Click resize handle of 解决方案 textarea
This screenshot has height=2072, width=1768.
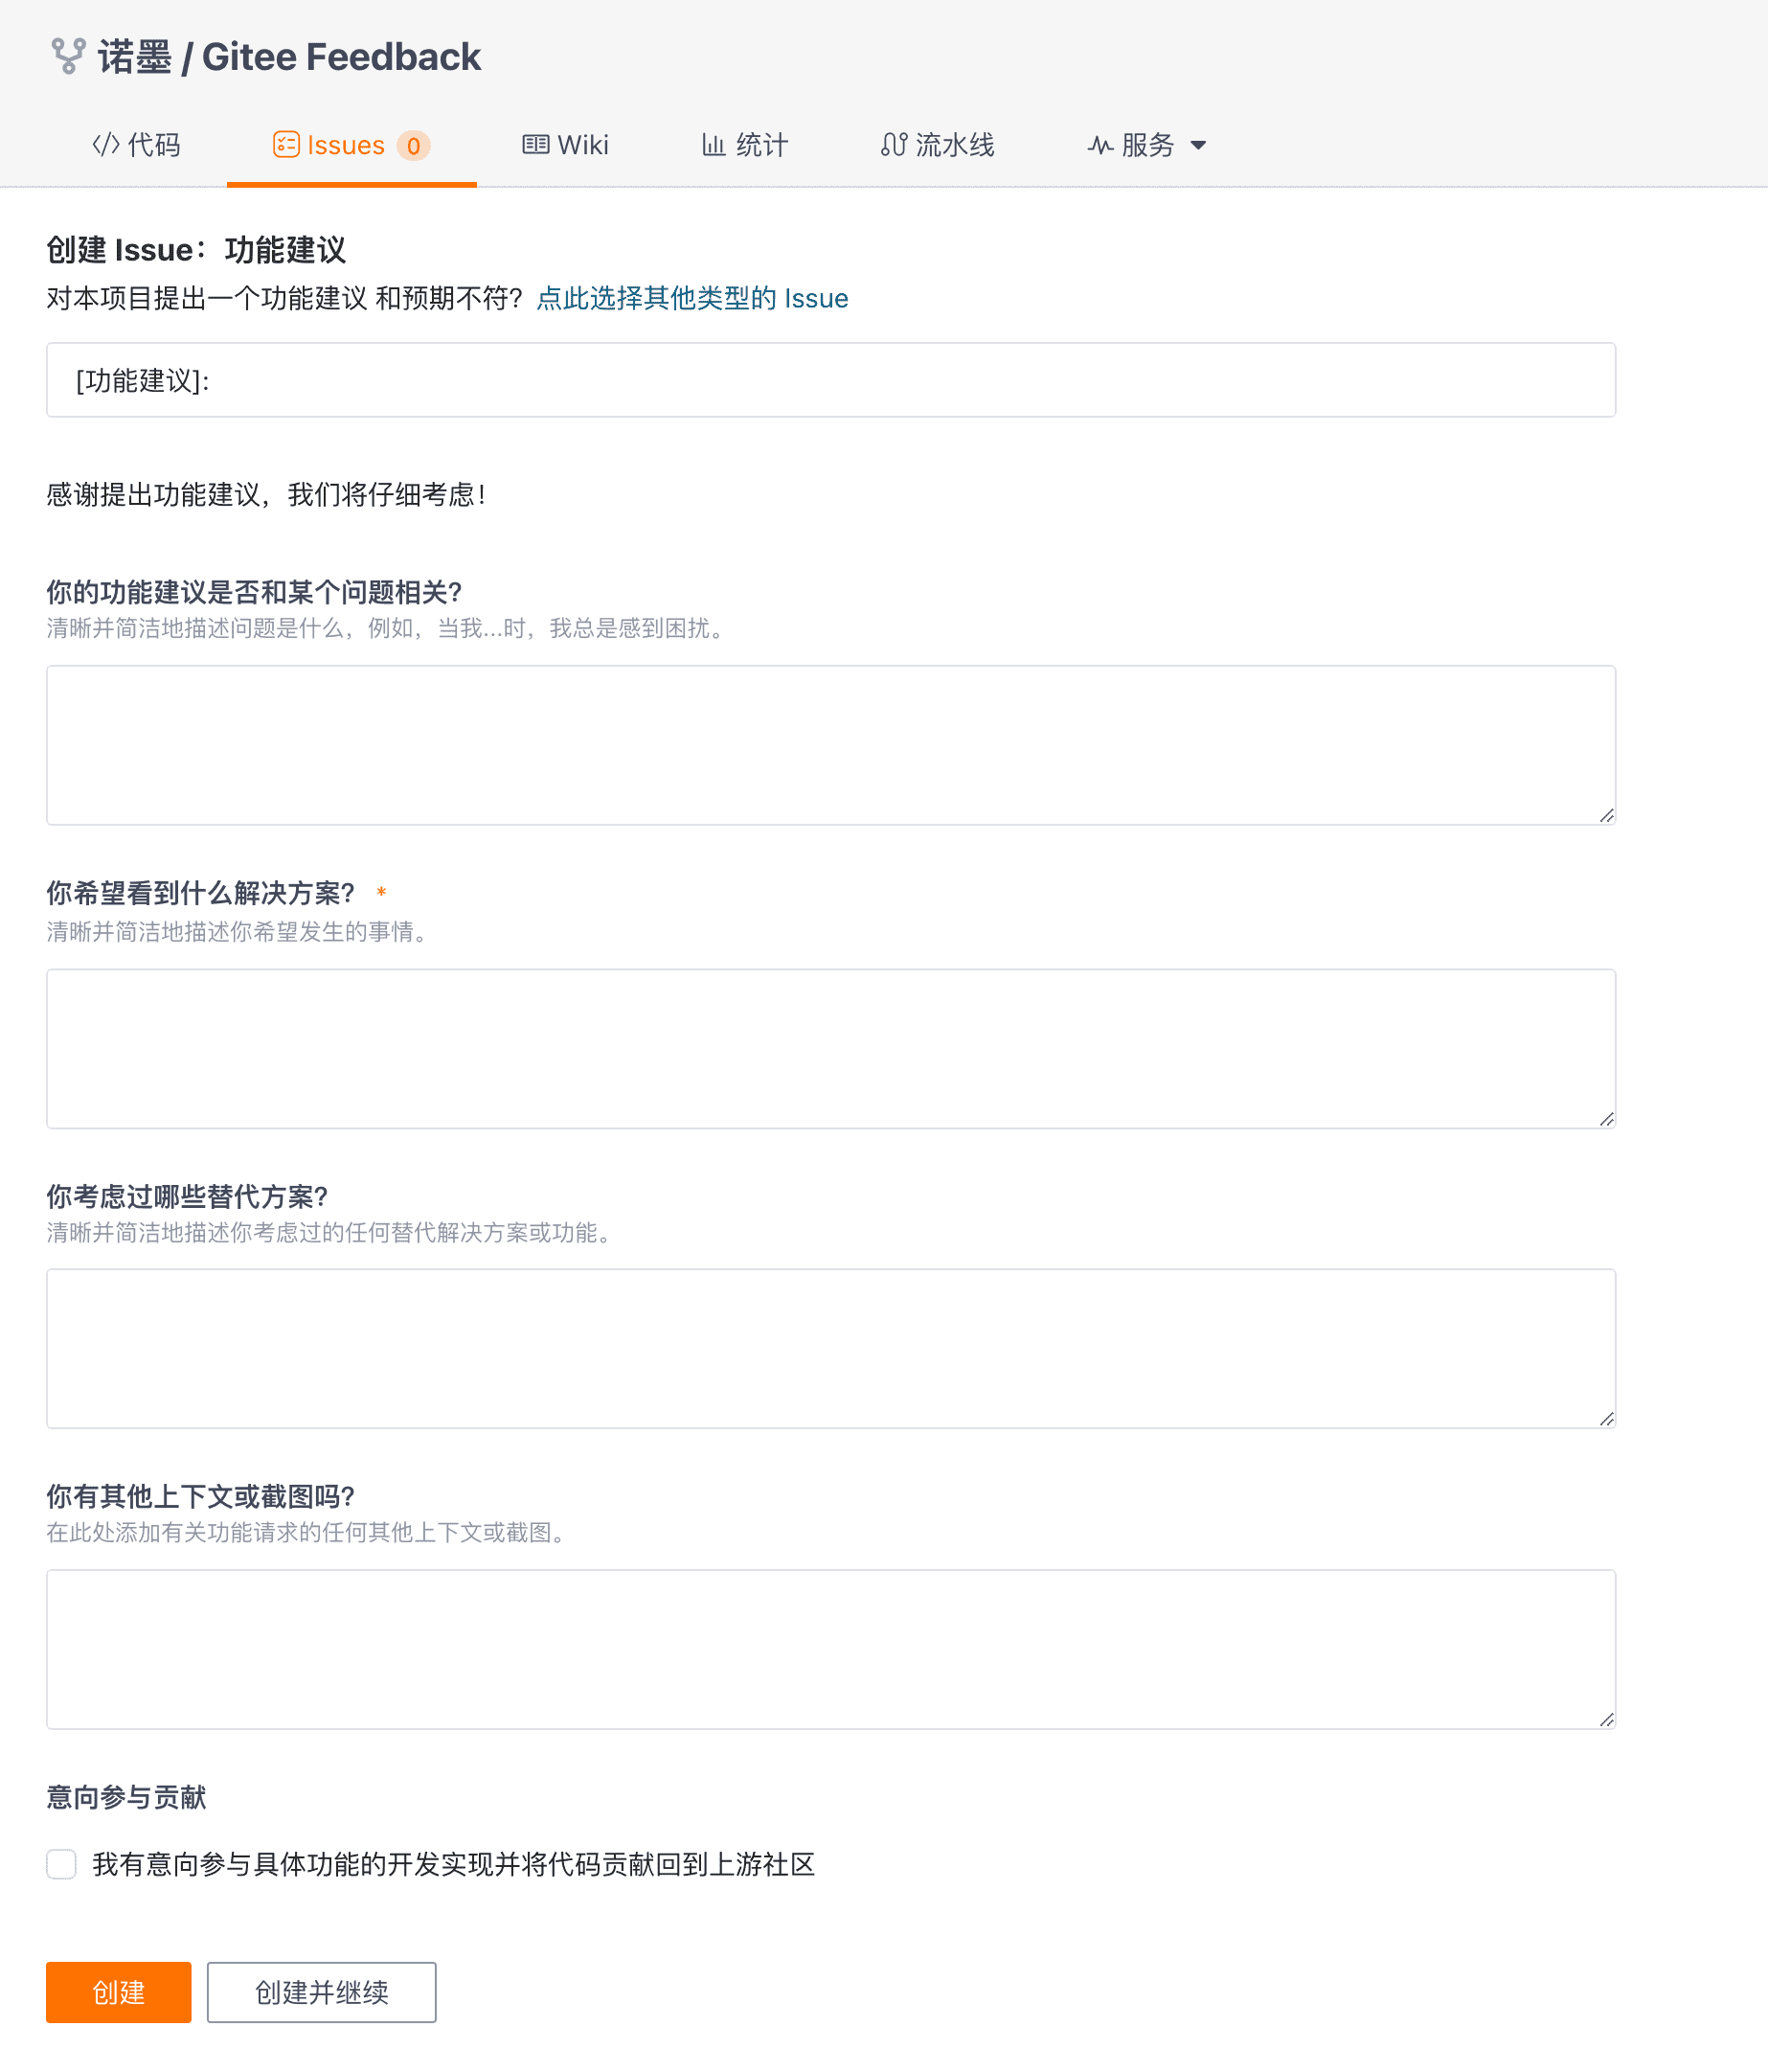click(x=1606, y=1119)
